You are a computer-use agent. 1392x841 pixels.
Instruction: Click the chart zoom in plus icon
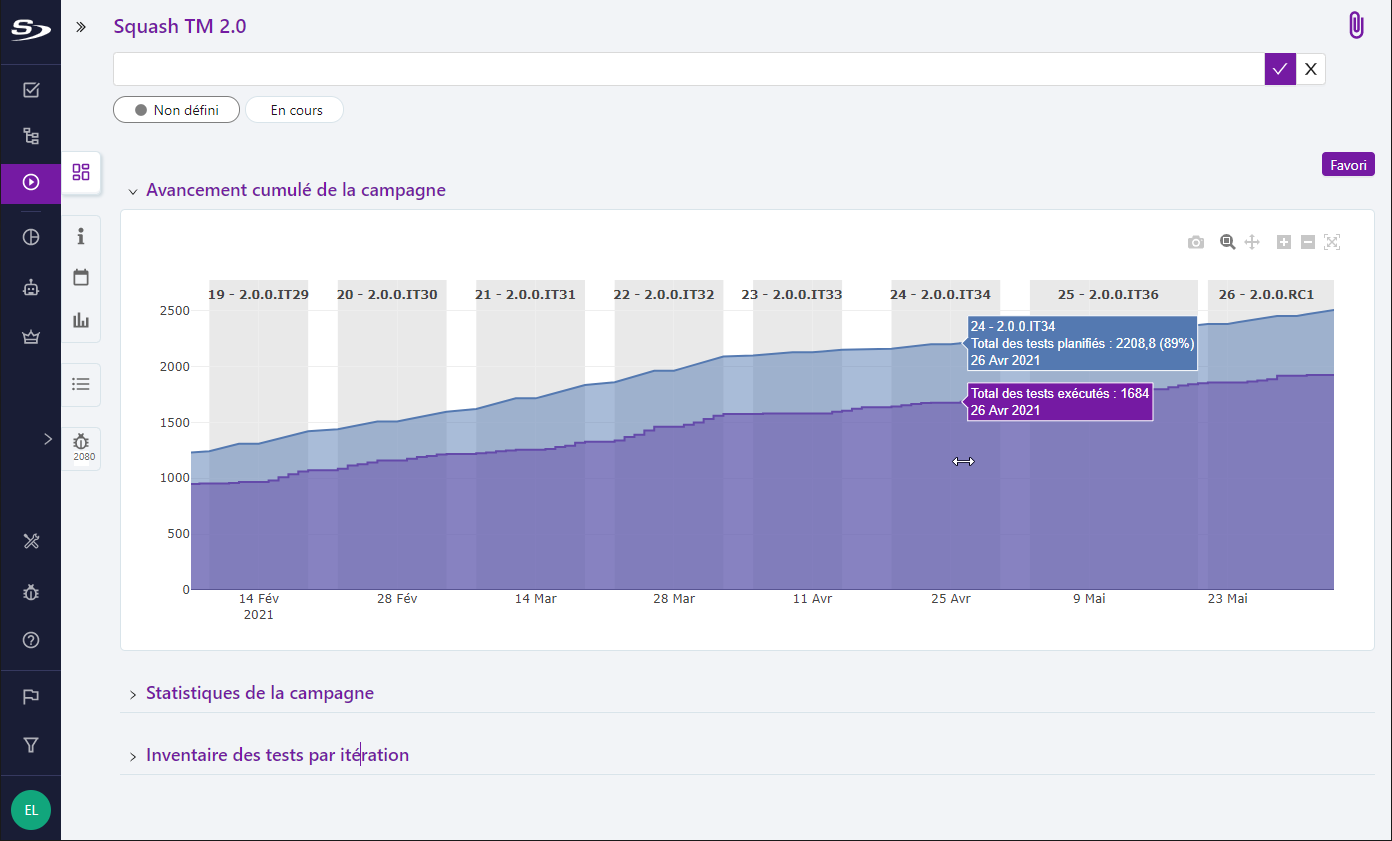(x=1284, y=242)
